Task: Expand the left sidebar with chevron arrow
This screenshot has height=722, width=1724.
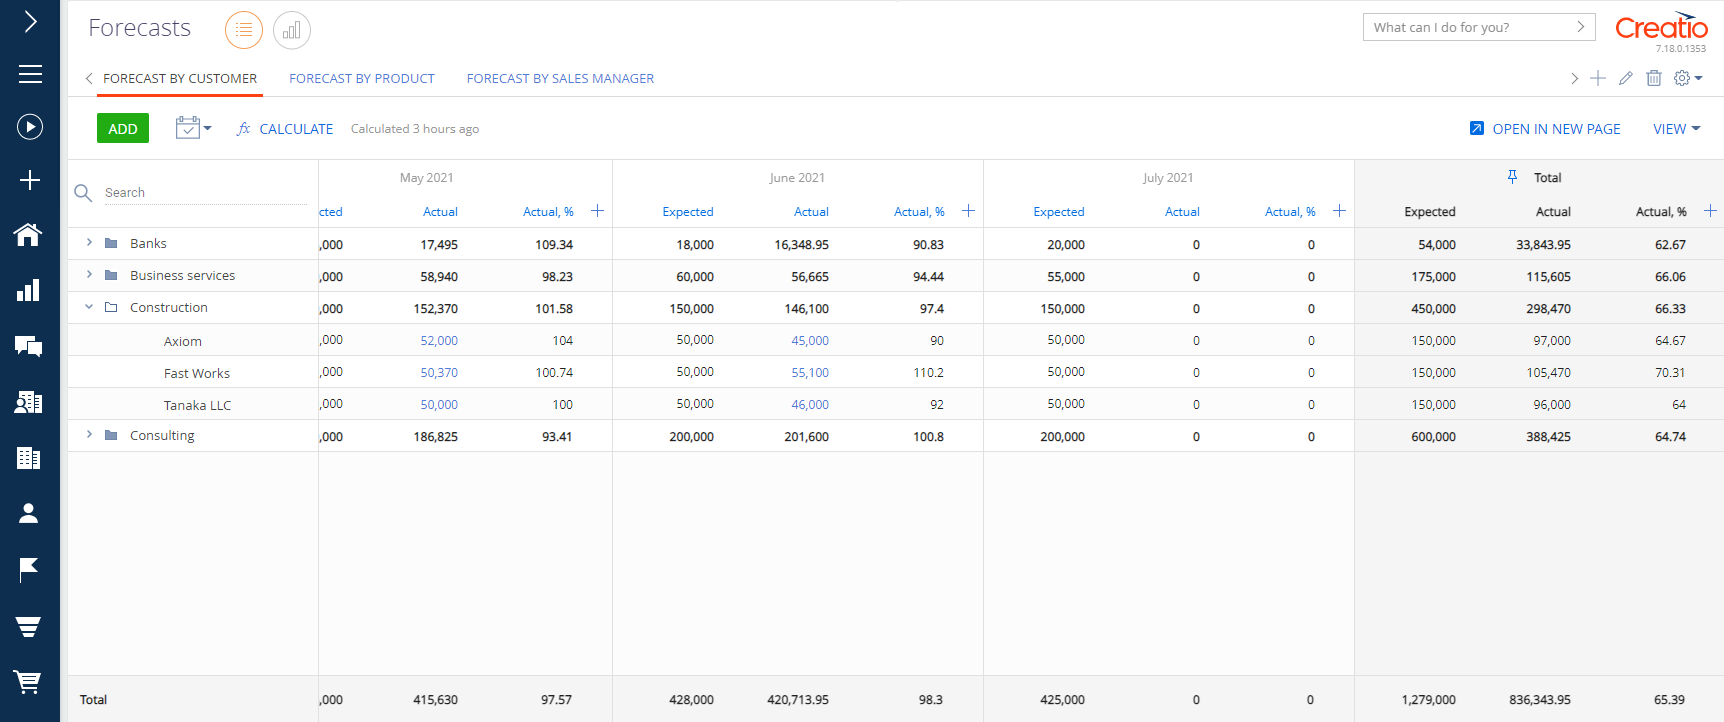Action: pos(30,21)
